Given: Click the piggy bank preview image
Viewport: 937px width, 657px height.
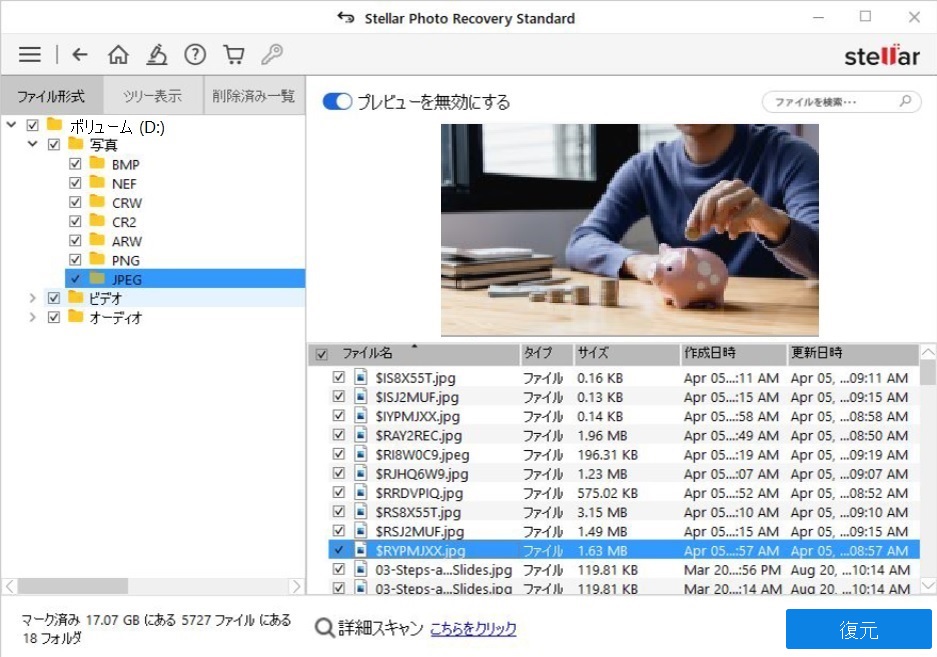Looking at the screenshot, I should pos(629,230).
